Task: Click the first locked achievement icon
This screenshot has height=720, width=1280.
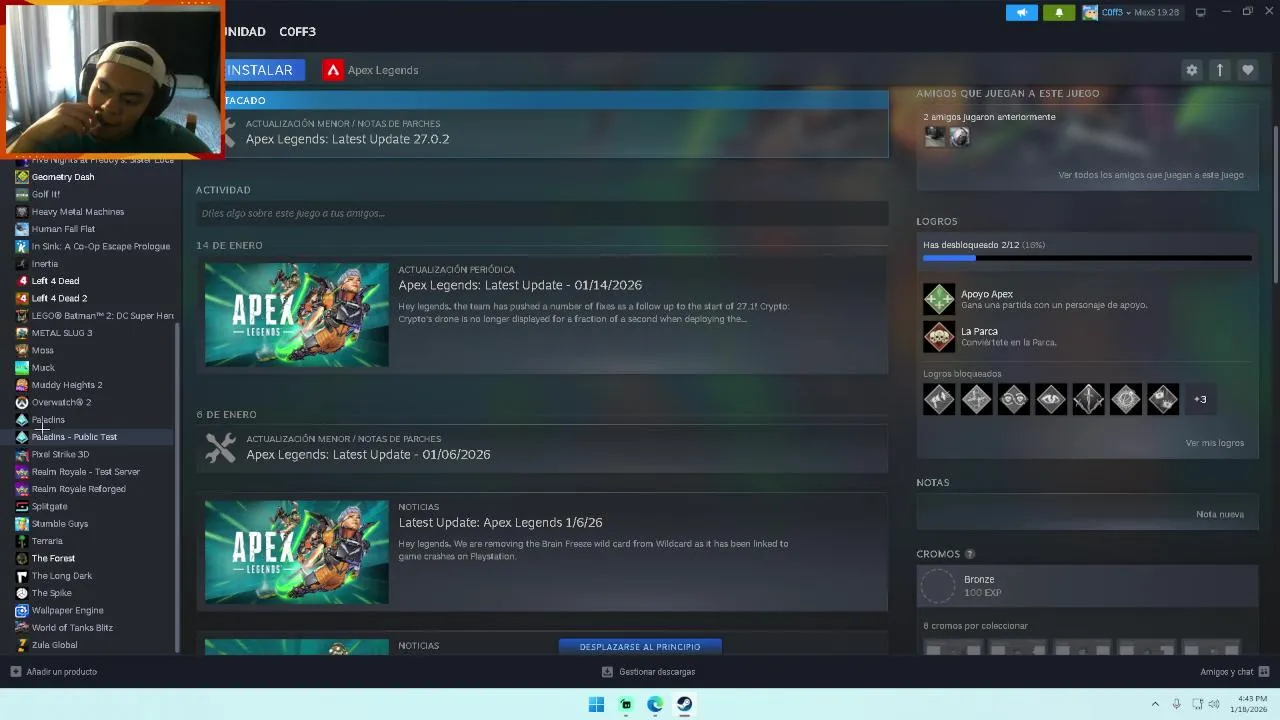Action: coord(939,399)
